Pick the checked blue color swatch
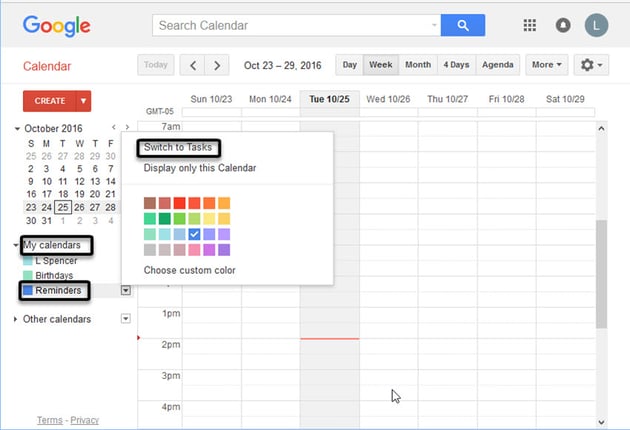 point(194,234)
